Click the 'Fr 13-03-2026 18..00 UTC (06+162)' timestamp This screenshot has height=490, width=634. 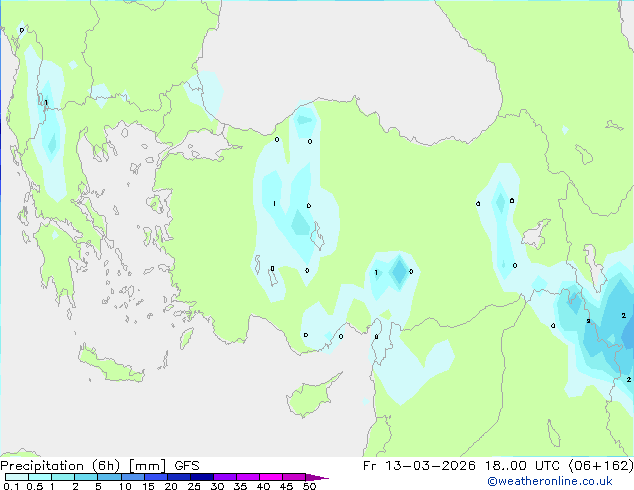pyautogui.click(x=498, y=466)
